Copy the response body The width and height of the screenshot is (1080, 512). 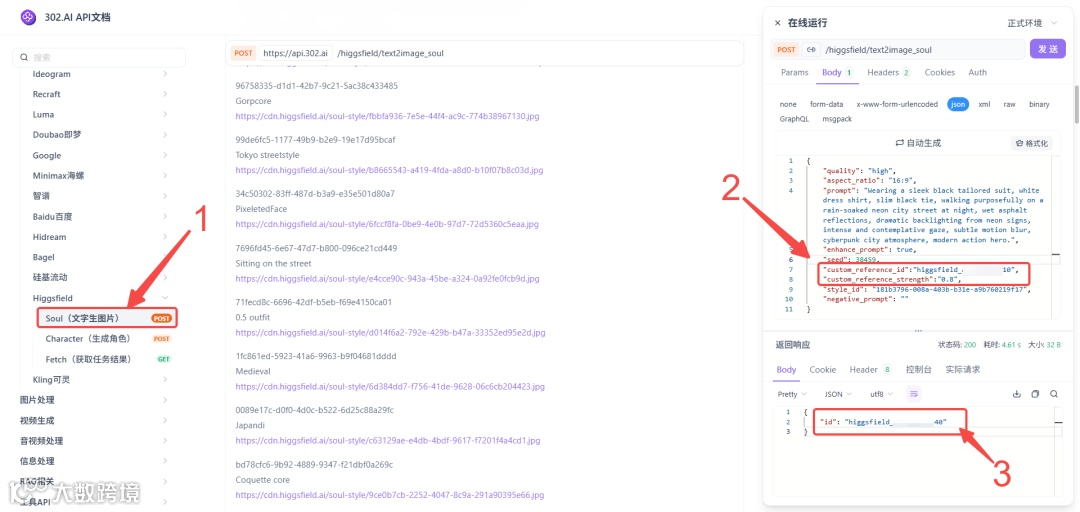tap(1035, 394)
